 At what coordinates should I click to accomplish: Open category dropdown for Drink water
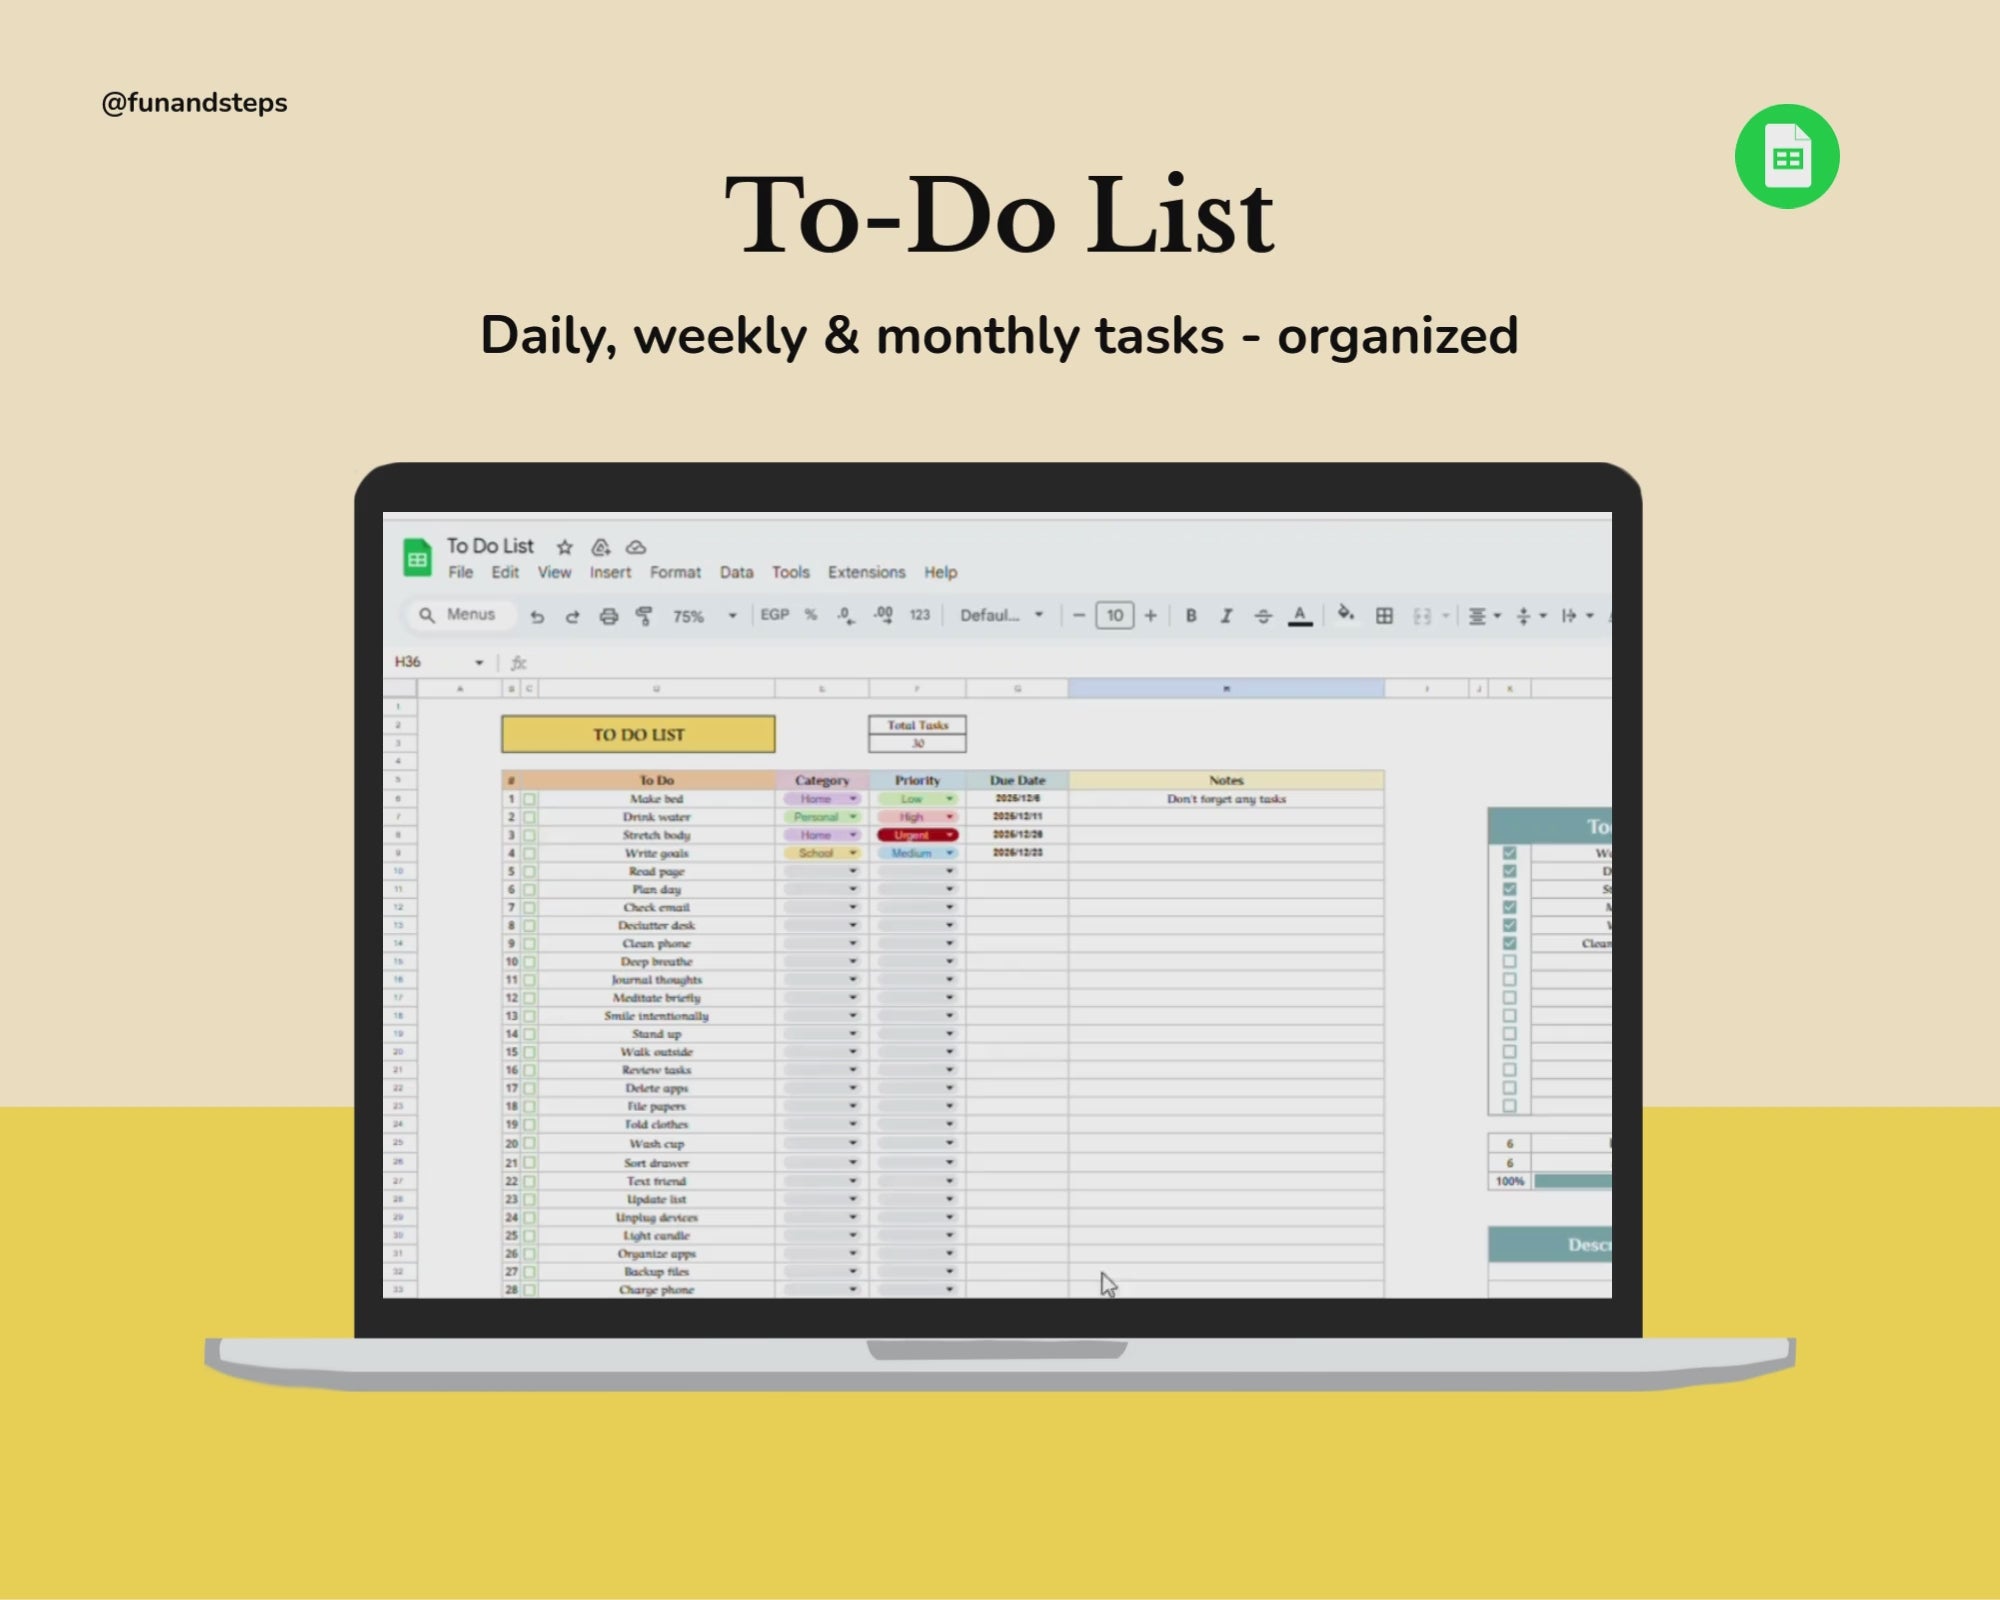click(821, 817)
